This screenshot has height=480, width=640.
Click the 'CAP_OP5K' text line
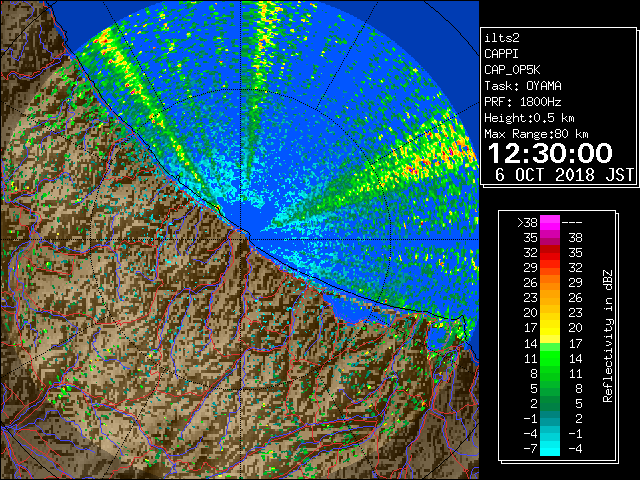click(512, 70)
